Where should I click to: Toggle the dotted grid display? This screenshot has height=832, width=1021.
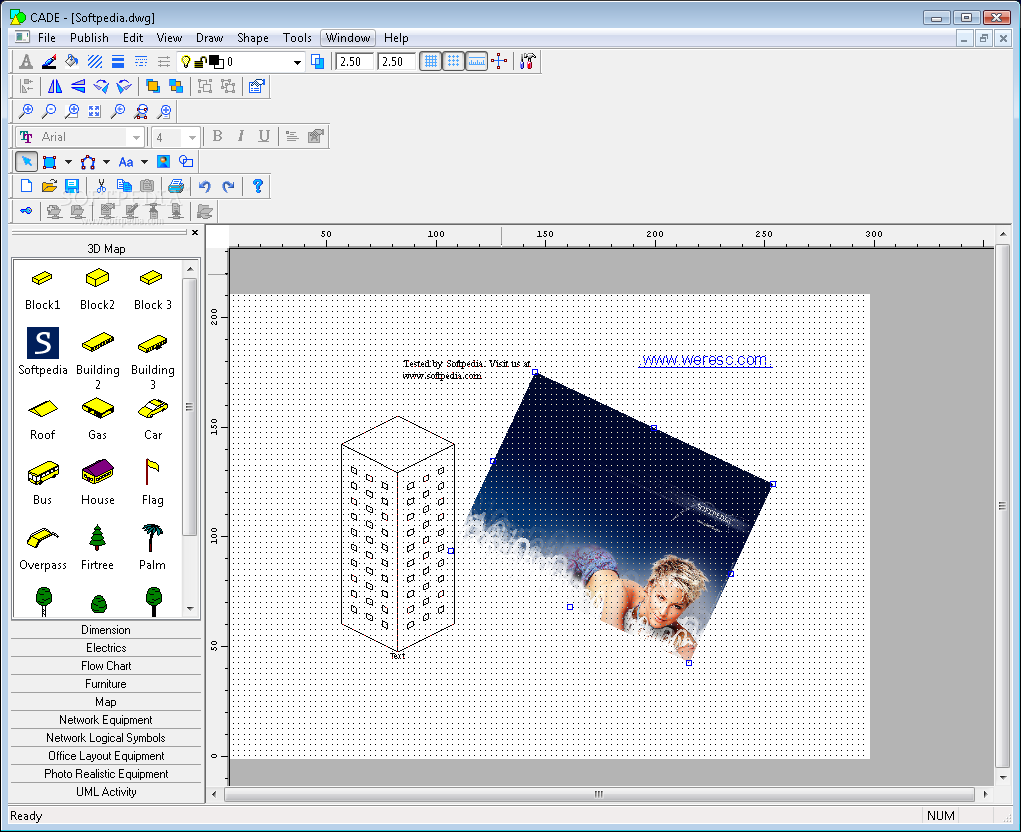453,62
